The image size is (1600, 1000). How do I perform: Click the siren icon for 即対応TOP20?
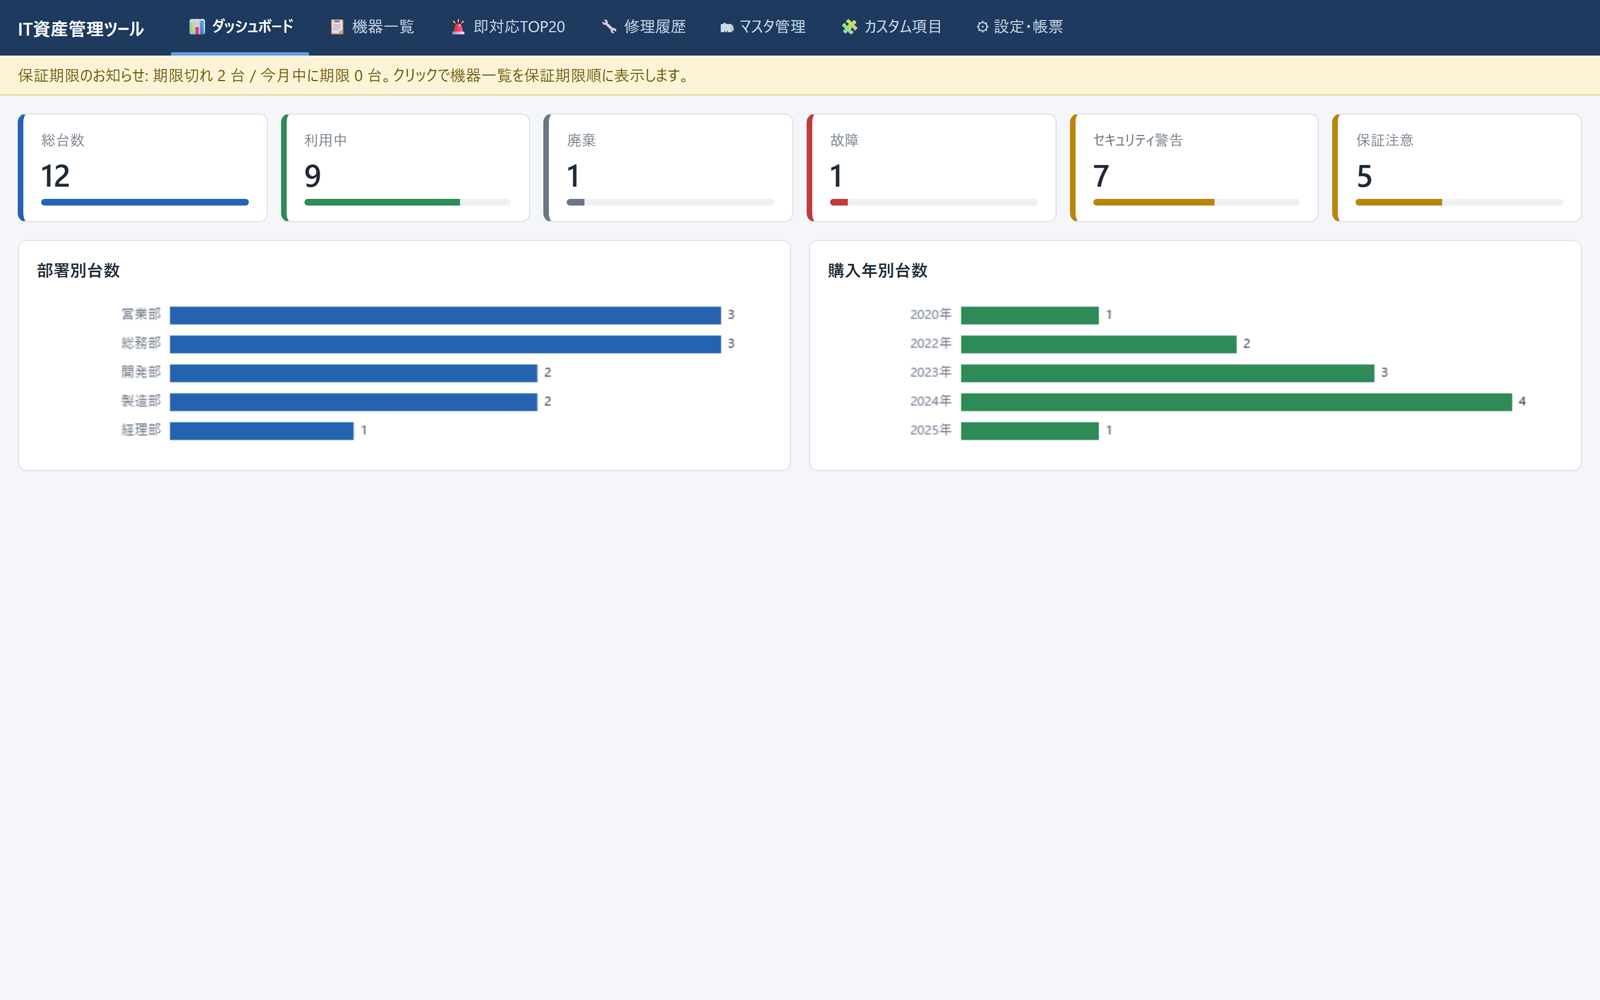tap(458, 27)
